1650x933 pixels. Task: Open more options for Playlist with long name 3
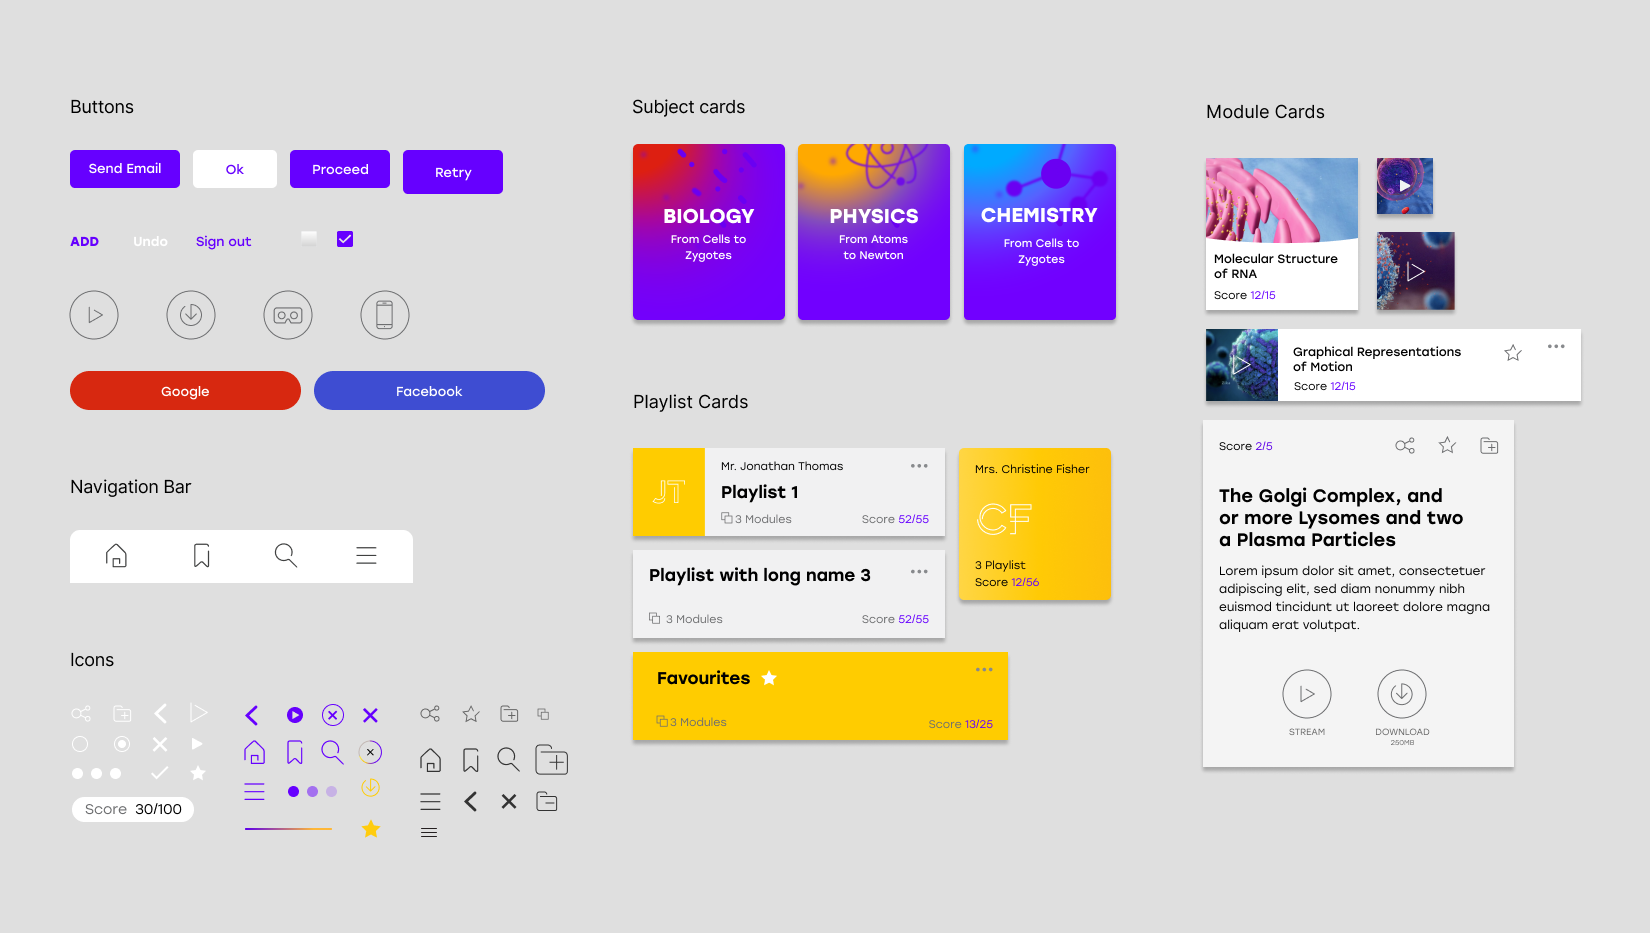tap(919, 572)
